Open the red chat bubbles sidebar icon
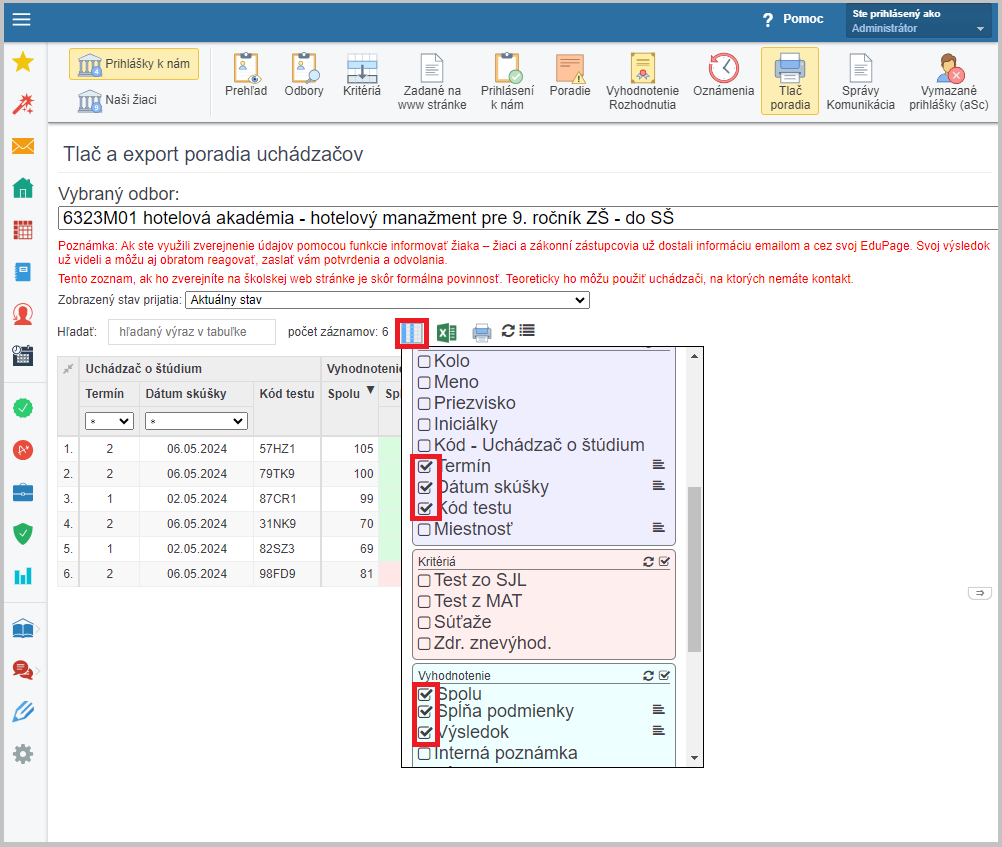1002x847 pixels. 23,670
